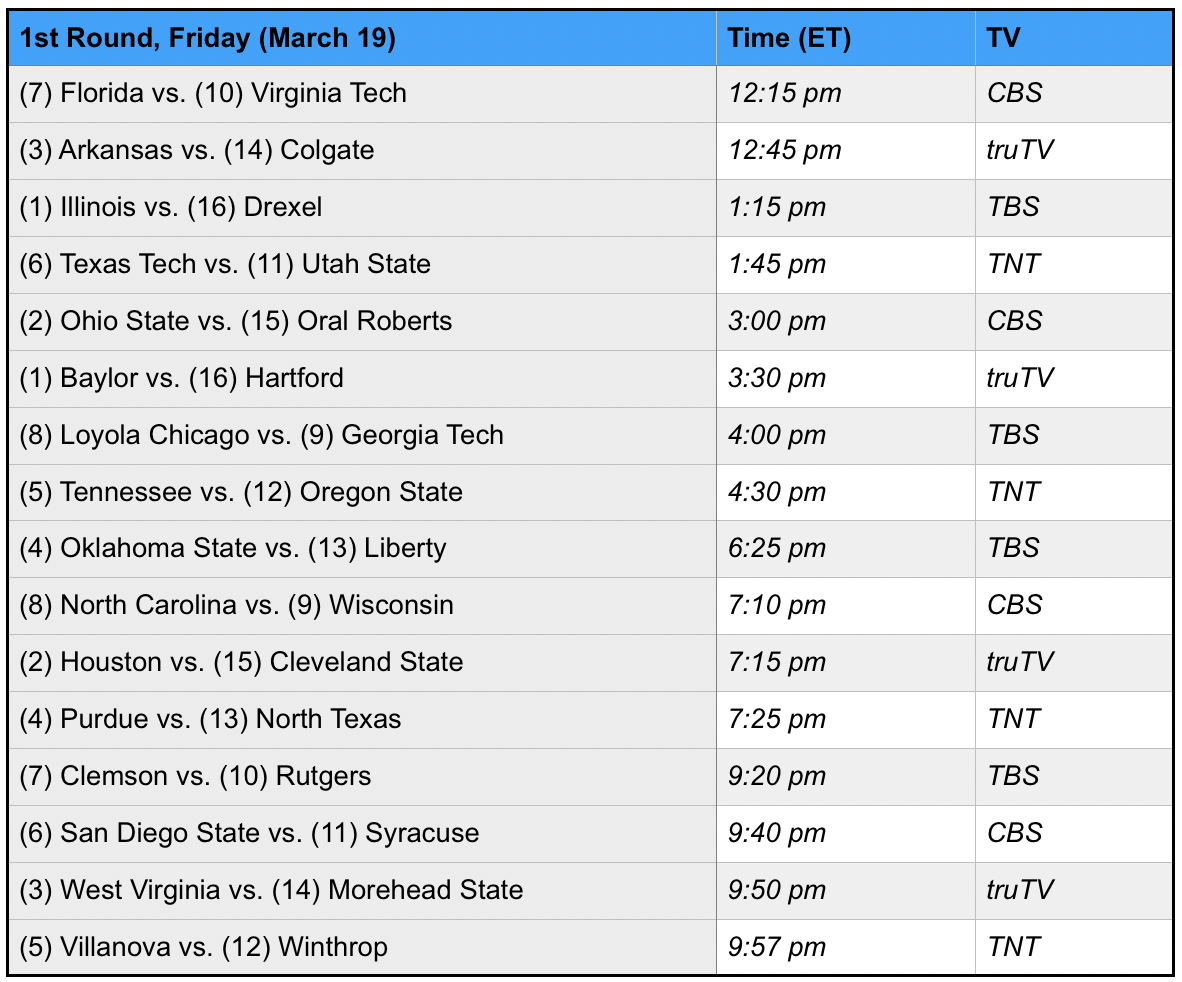Viewport: 1182px width, 982px height.
Task: Select the 4:30 pm time cell
Action: pos(778,492)
